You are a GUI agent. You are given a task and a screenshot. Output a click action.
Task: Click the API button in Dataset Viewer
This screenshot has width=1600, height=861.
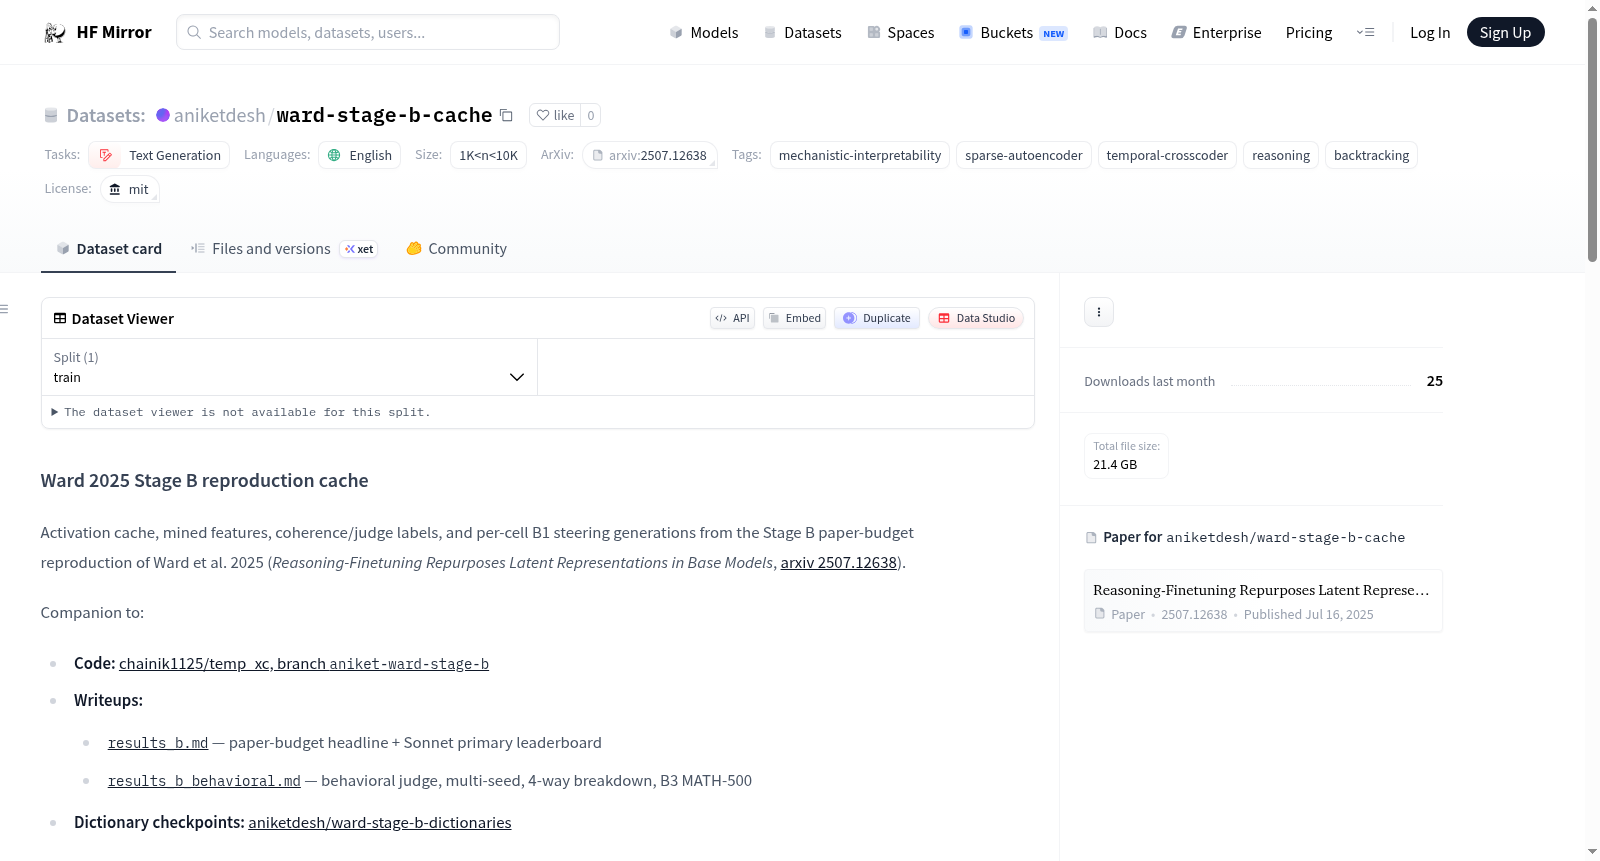point(732,318)
